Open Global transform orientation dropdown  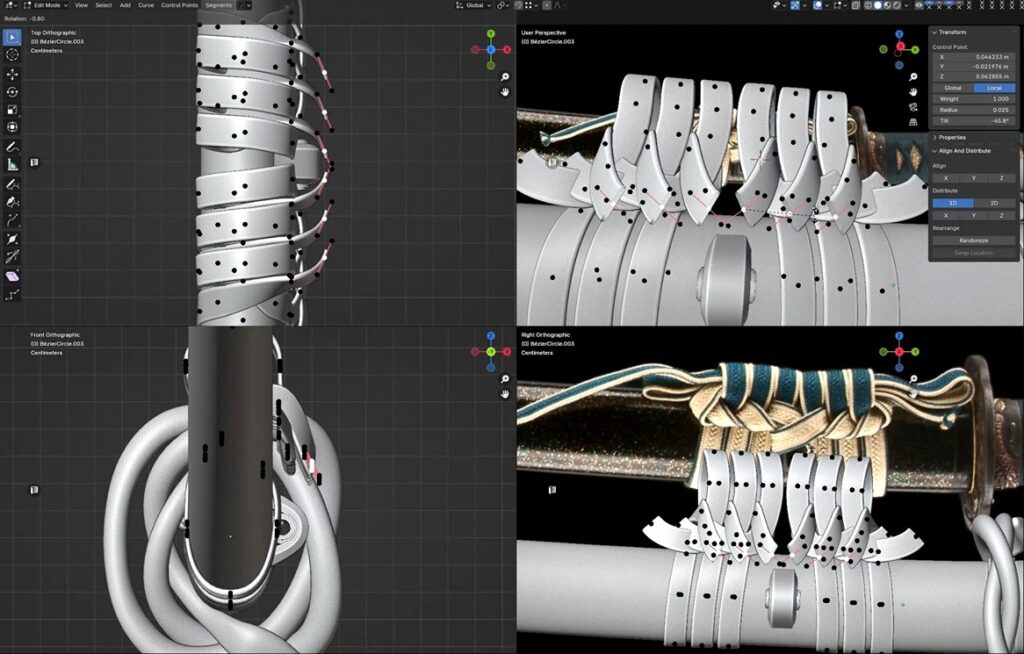click(475, 5)
